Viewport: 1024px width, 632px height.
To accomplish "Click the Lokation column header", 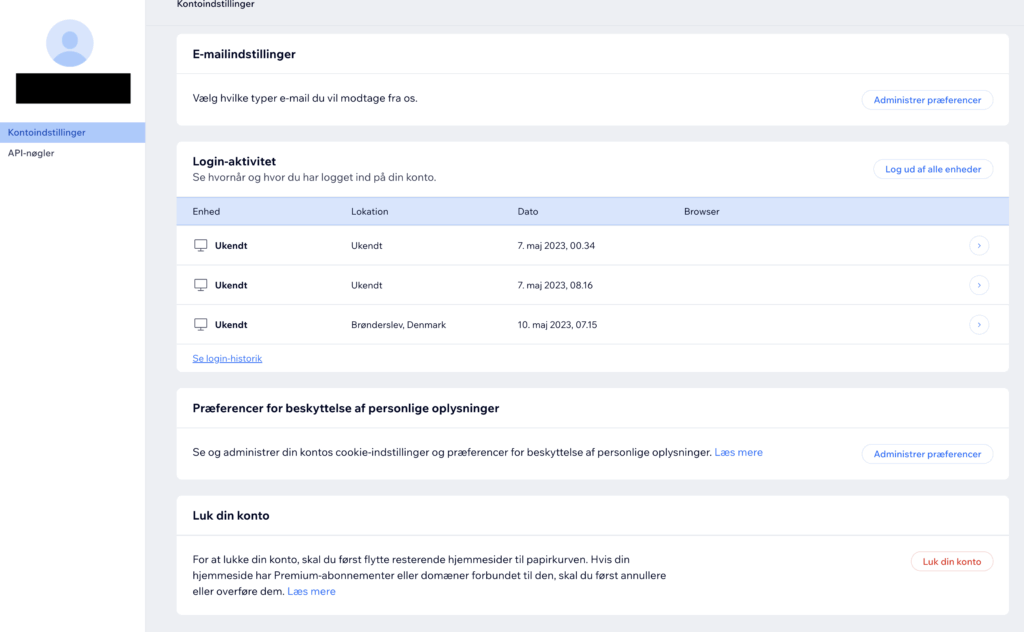I will pyautogui.click(x=369, y=212).
